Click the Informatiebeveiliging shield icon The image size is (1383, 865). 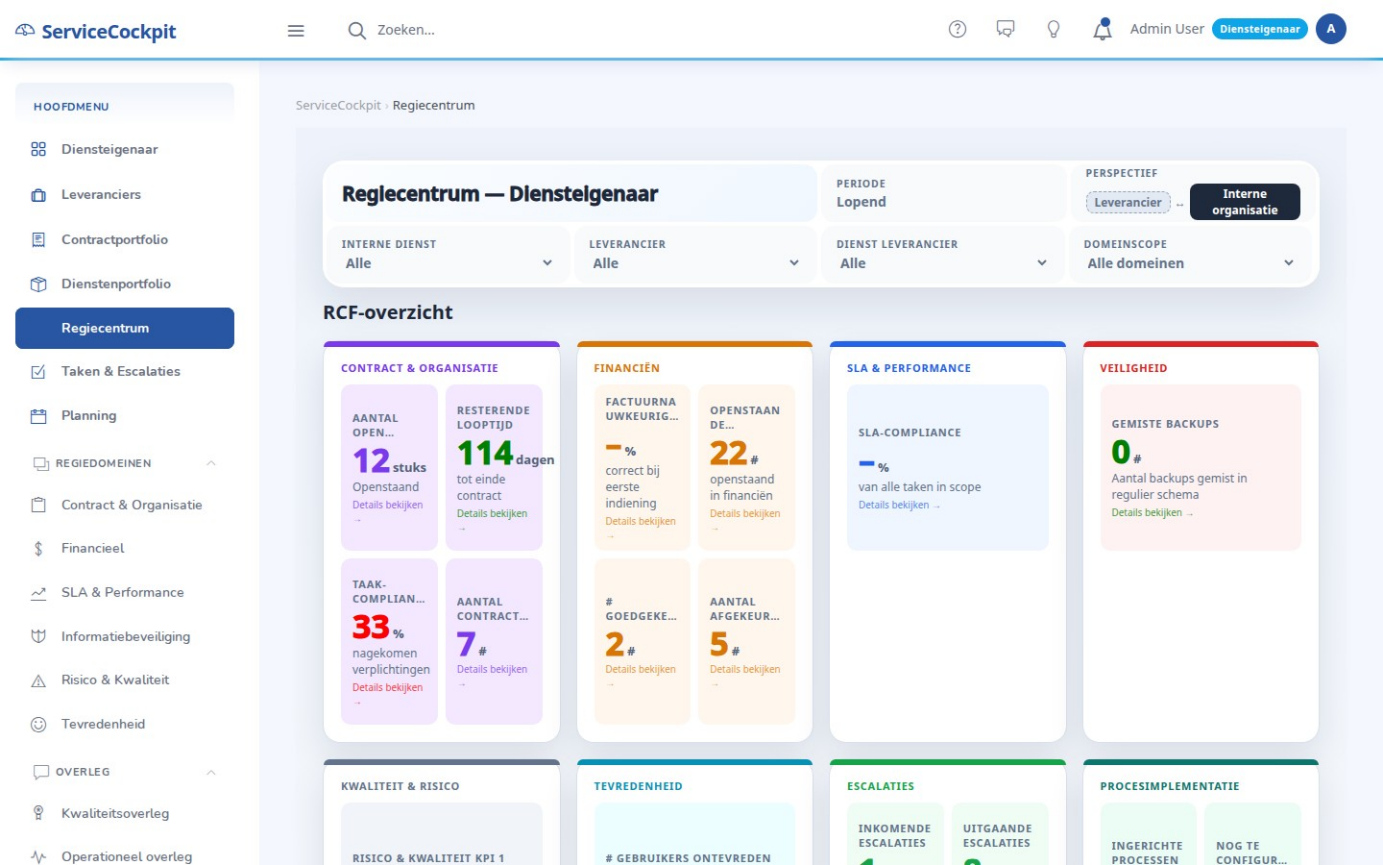pyautogui.click(x=39, y=636)
